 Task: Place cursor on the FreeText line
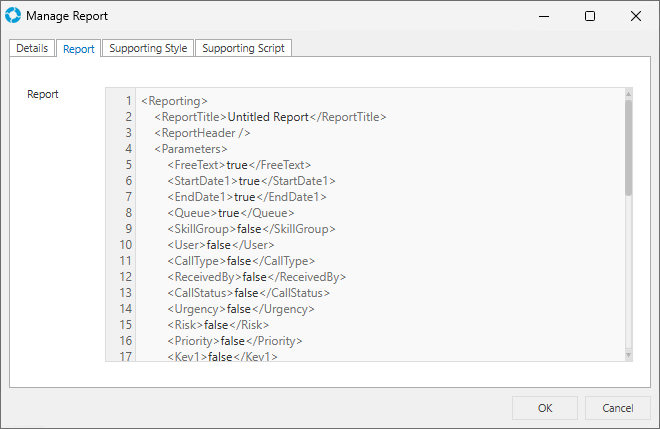240,165
